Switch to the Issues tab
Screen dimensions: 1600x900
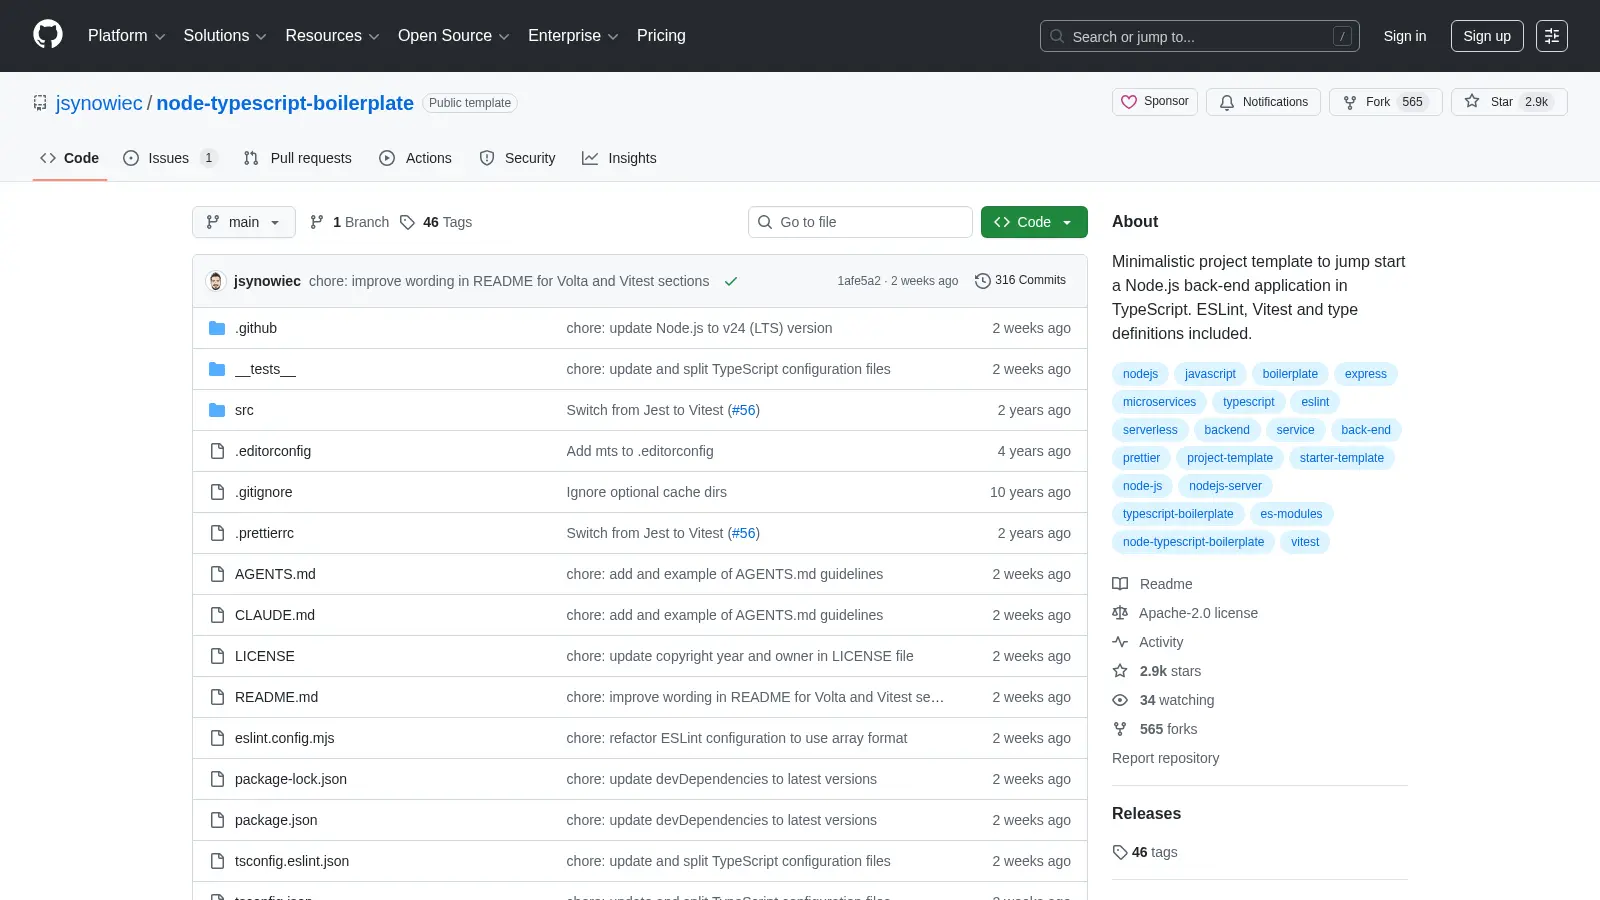coord(169,158)
